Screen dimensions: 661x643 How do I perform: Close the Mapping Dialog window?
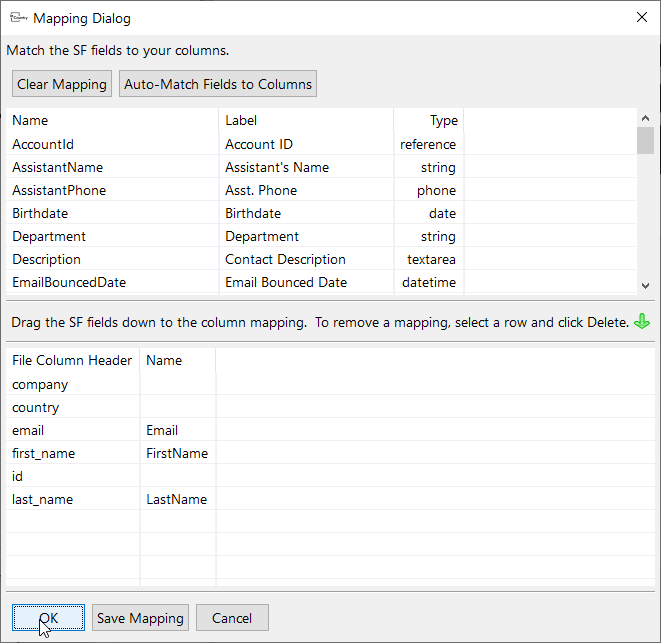pos(641,18)
